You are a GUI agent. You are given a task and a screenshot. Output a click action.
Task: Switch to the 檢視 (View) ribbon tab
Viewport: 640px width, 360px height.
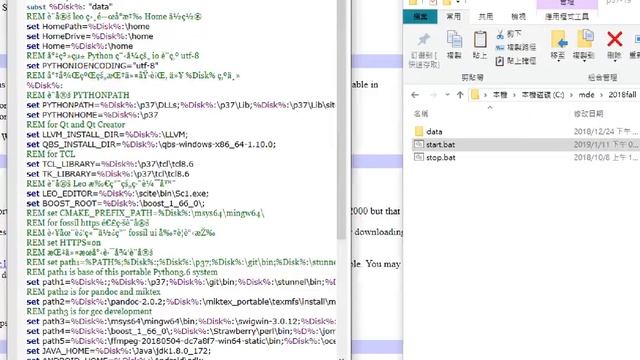pyautogui.click(x=518, y=17)
